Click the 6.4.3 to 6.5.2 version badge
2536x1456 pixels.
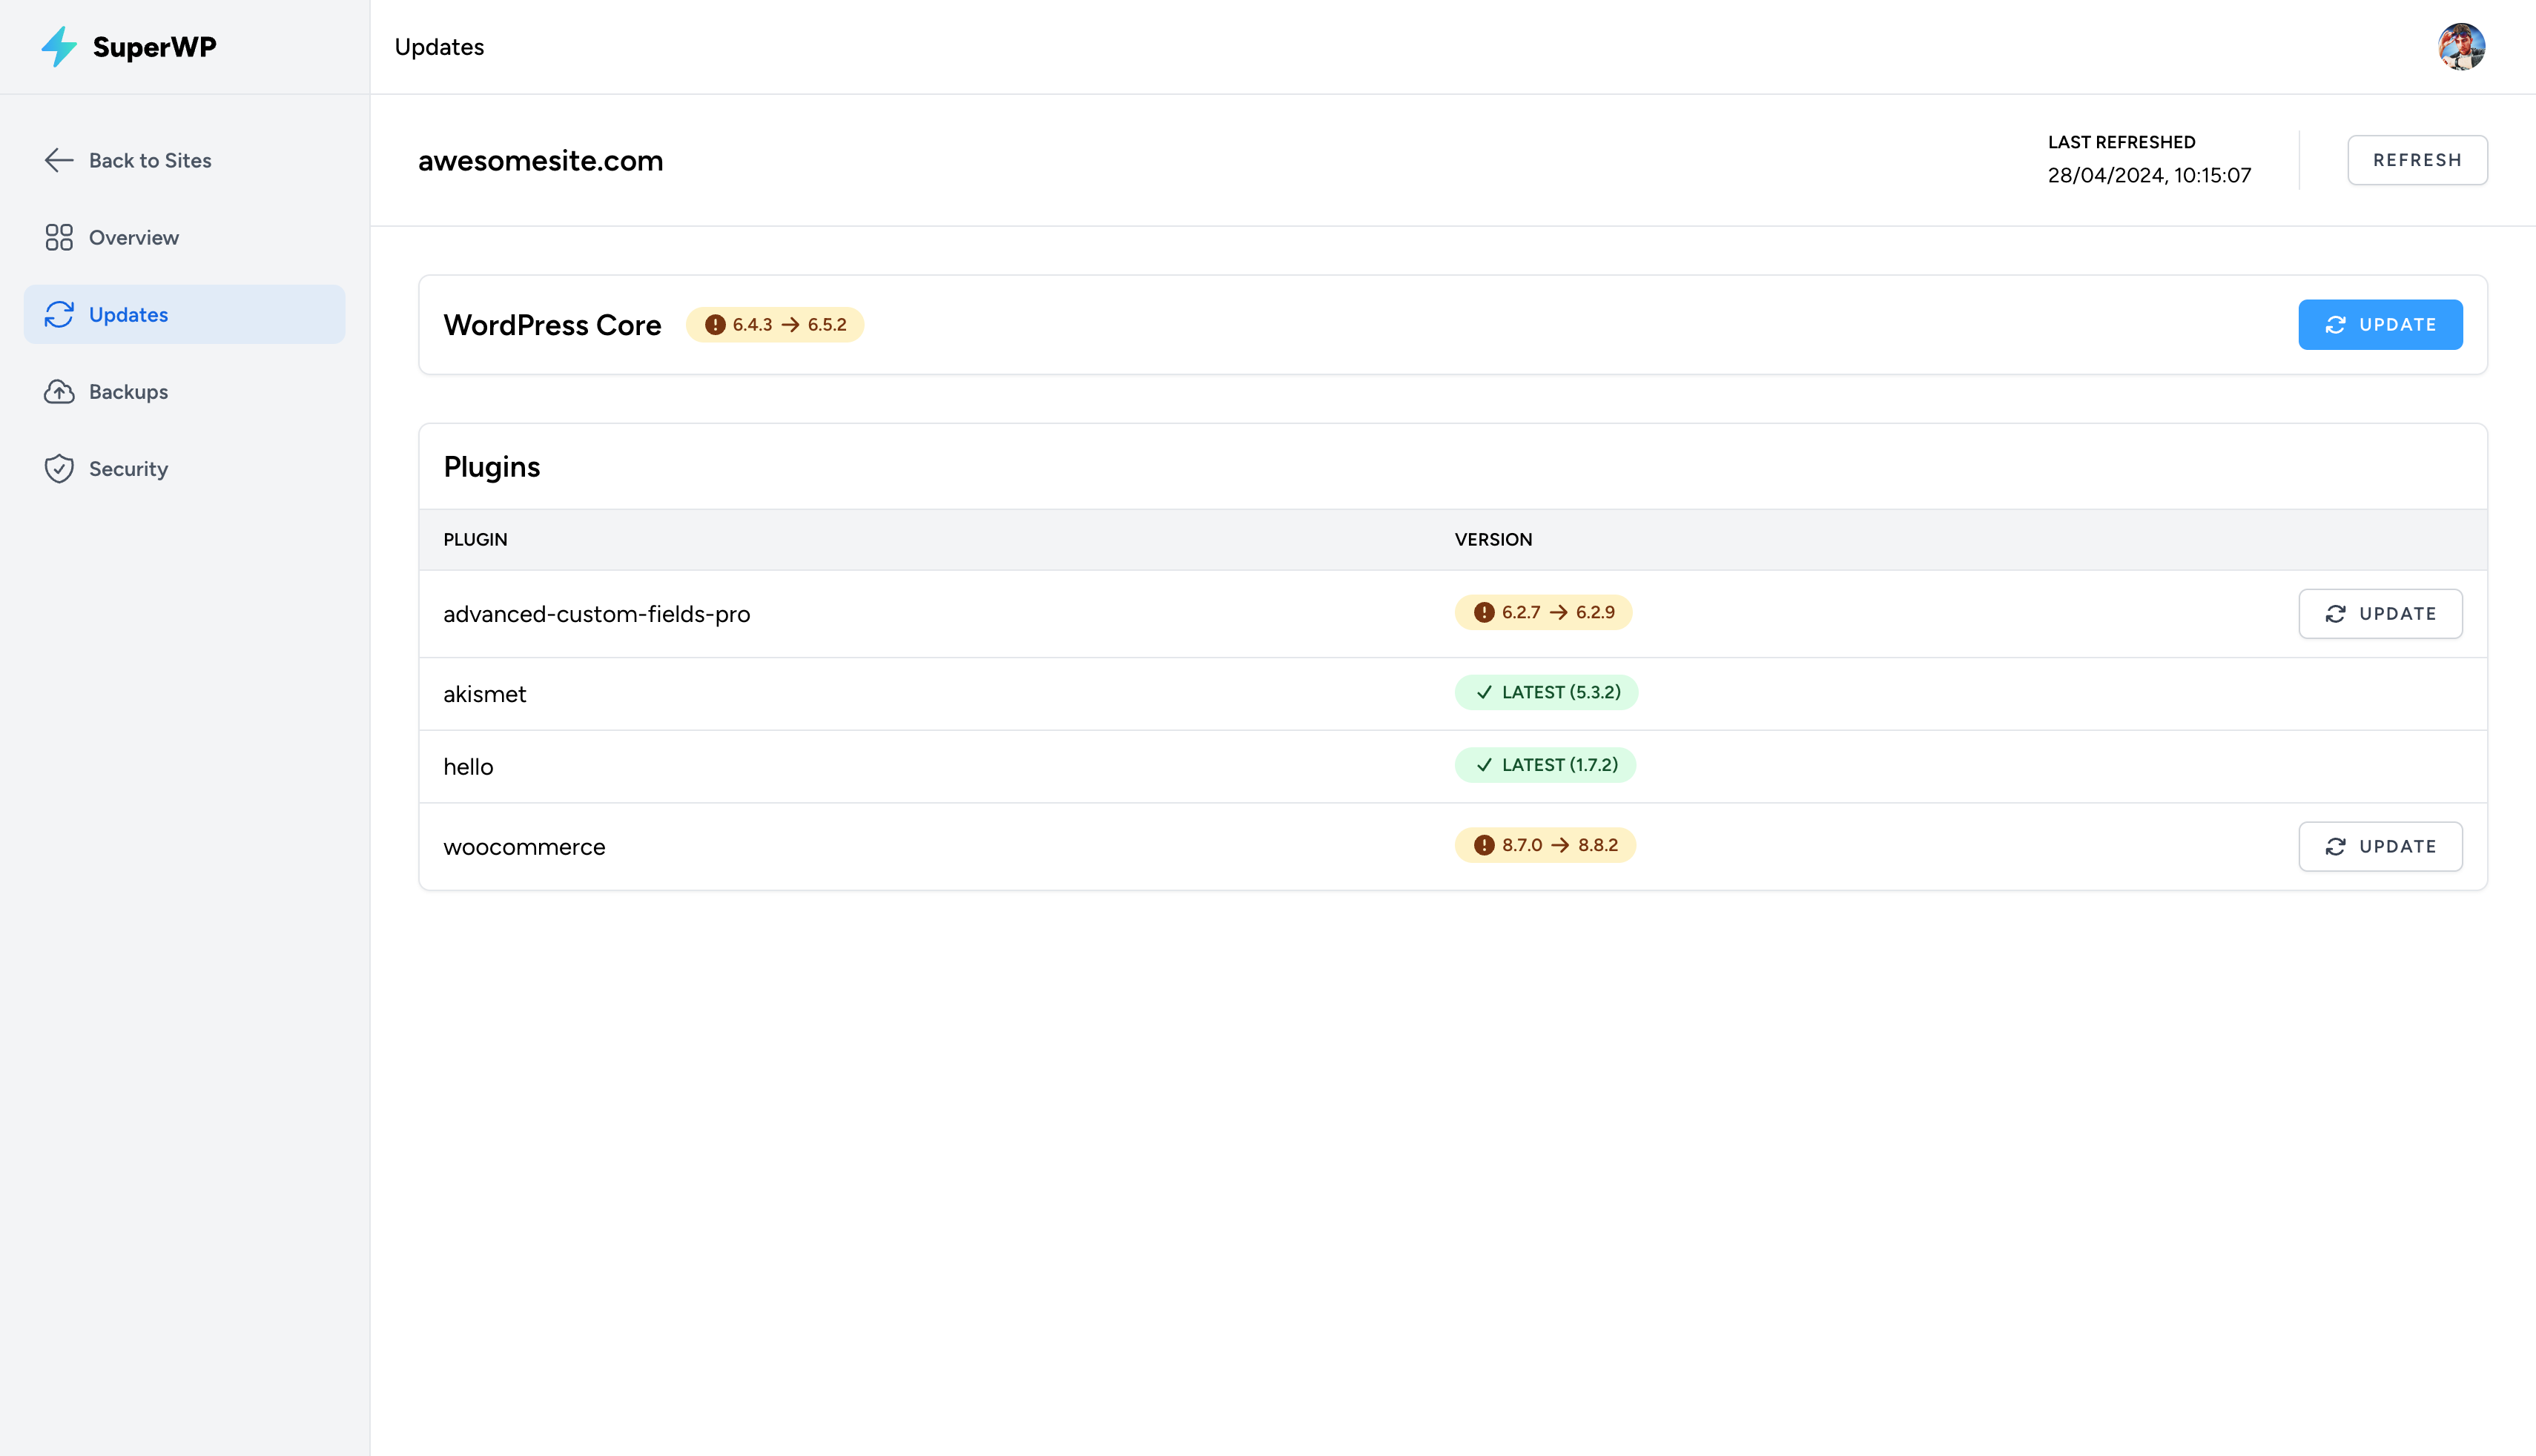coord(775,324)
